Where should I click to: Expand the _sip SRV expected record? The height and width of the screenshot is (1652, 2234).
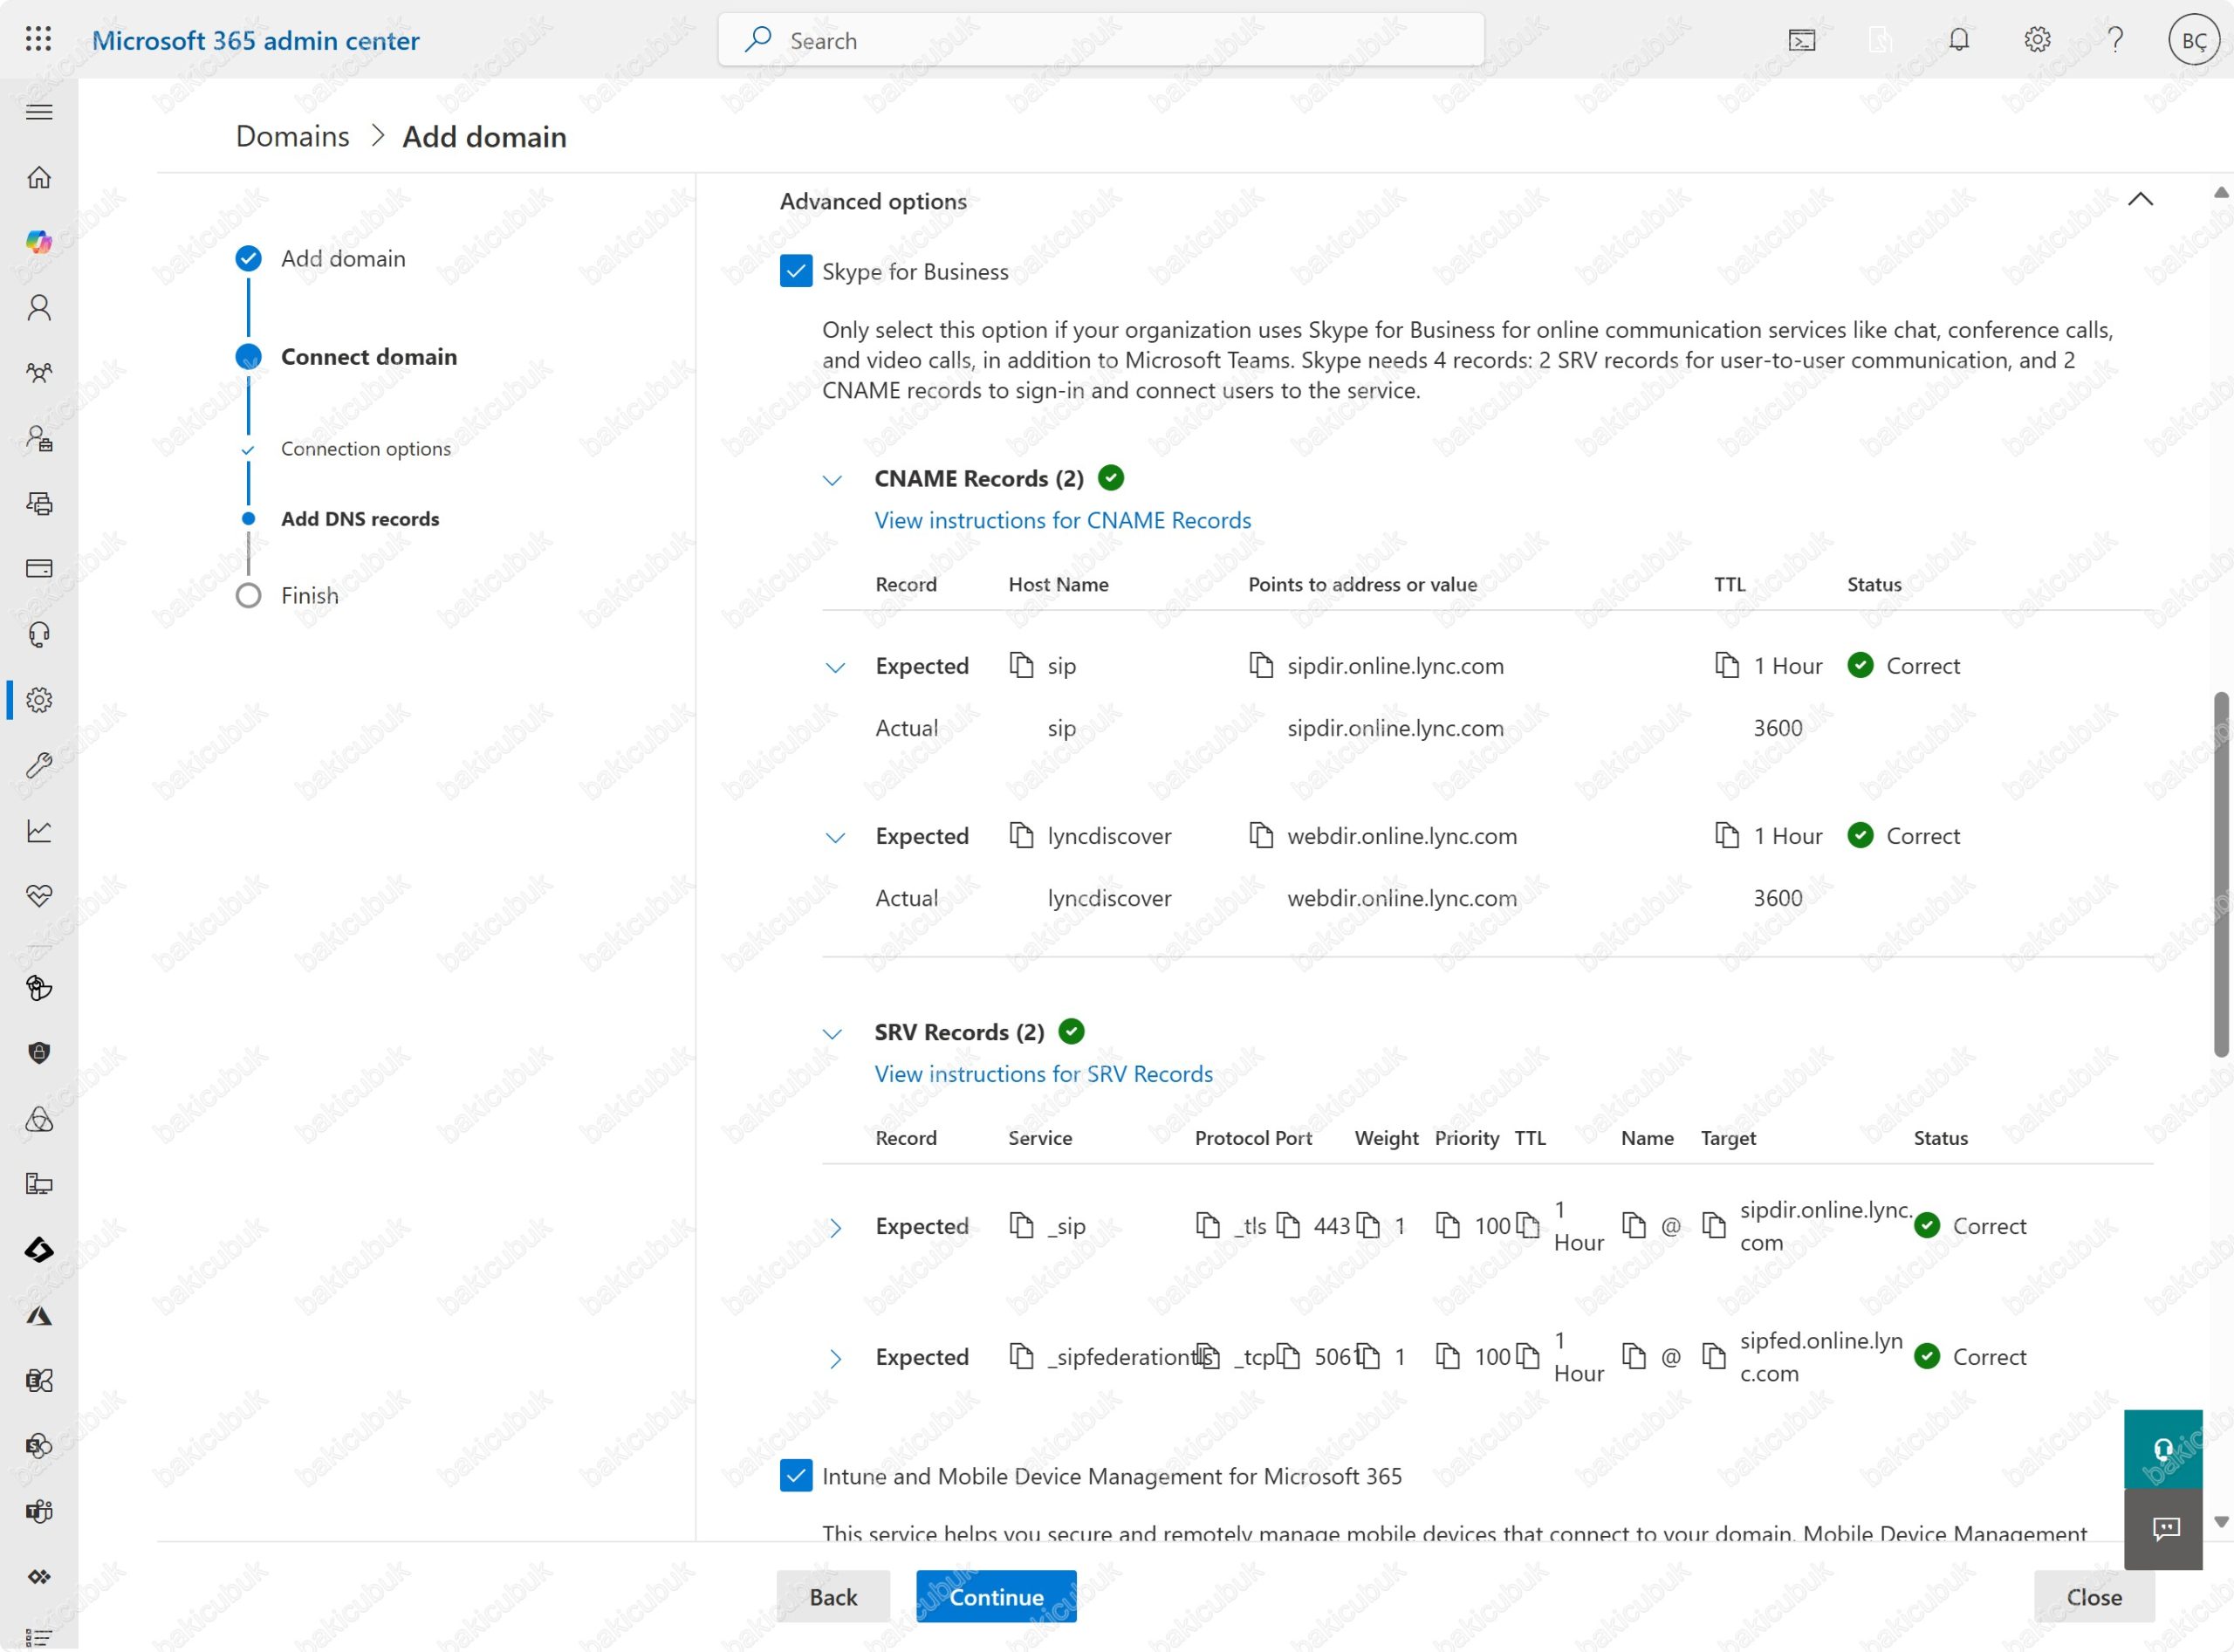[x=836, y=1228]
